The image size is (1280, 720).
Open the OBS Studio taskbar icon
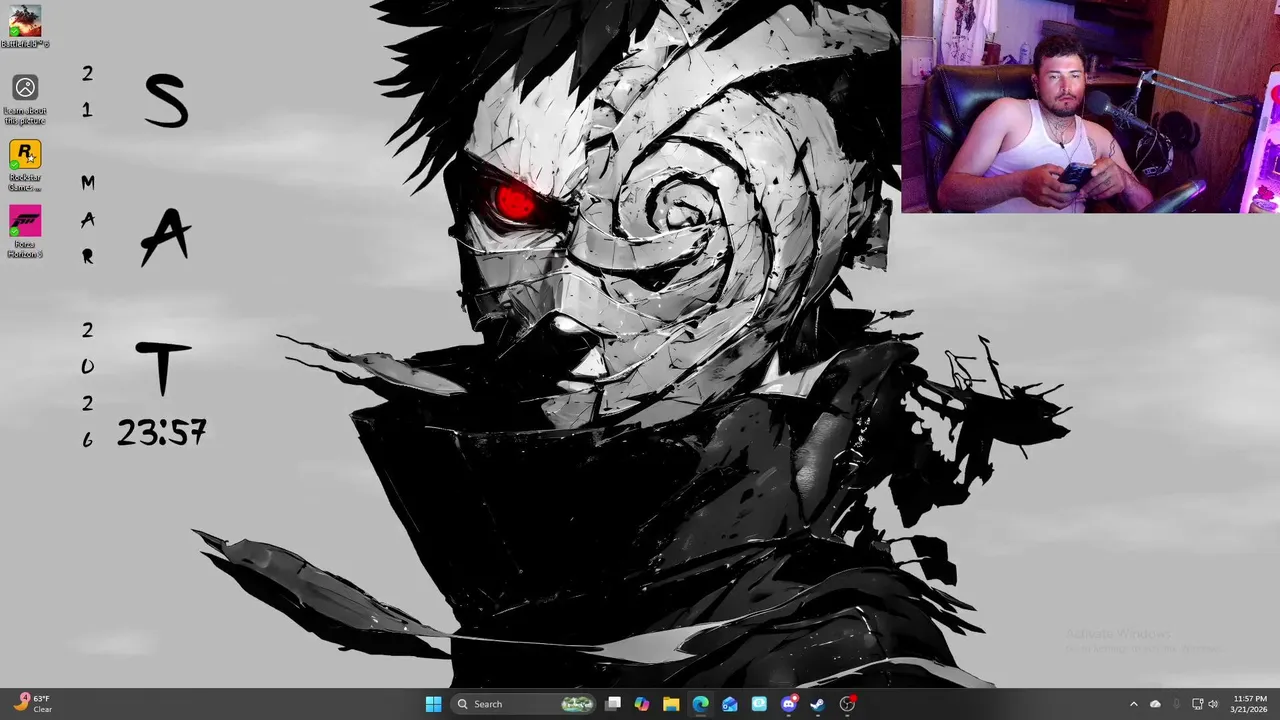847,704
